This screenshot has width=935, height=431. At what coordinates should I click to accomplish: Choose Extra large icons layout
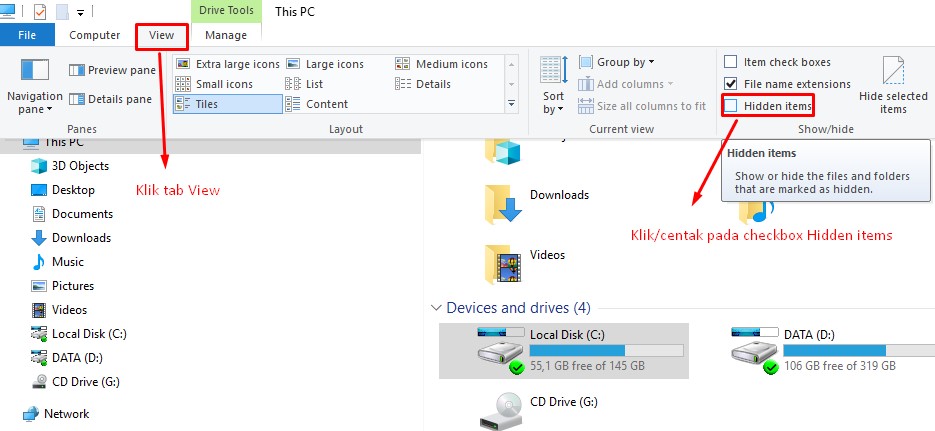coord(228,64)
